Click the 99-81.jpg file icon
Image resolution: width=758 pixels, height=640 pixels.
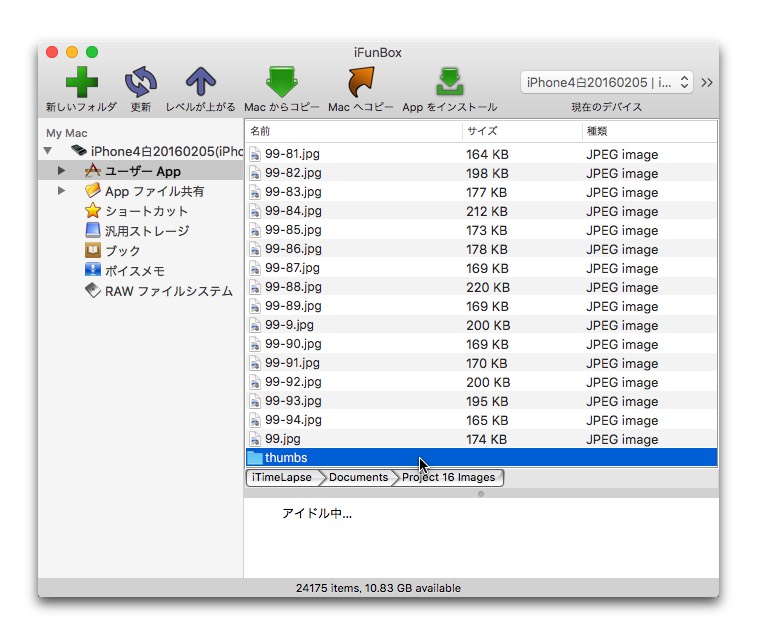pyautogui.click(x=255, y=154)
